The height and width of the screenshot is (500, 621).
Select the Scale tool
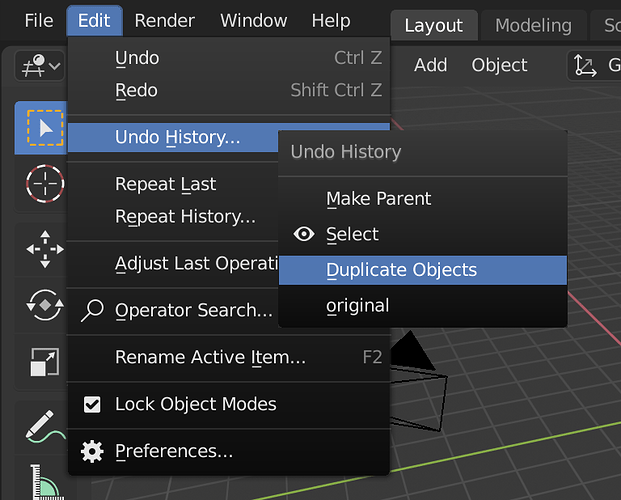point(45,362)
